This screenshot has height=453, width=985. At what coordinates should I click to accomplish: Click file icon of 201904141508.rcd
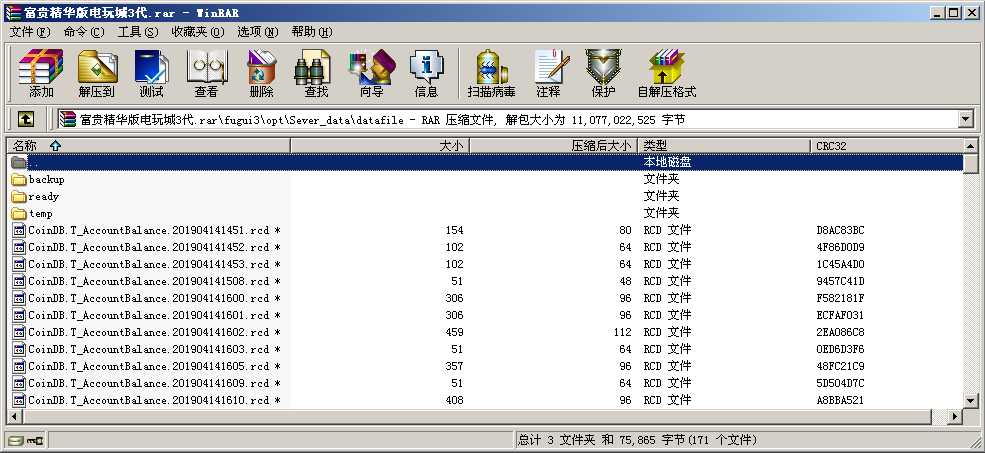[19, 281]
